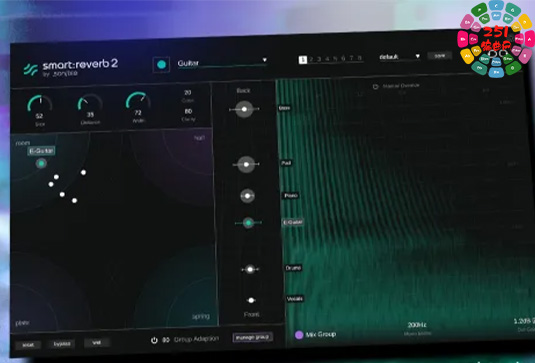The width and height of the screenshot is (535, 363).
Task: Click the purple Mix Group circle
Action: point(299,335)
